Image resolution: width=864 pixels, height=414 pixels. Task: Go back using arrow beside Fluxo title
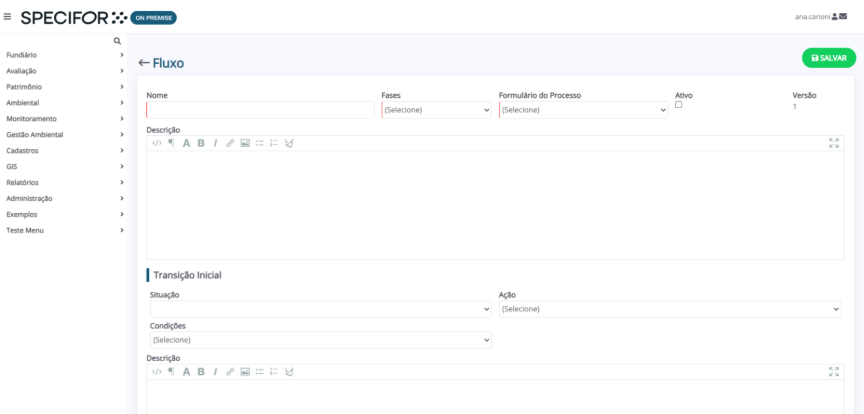144,63
